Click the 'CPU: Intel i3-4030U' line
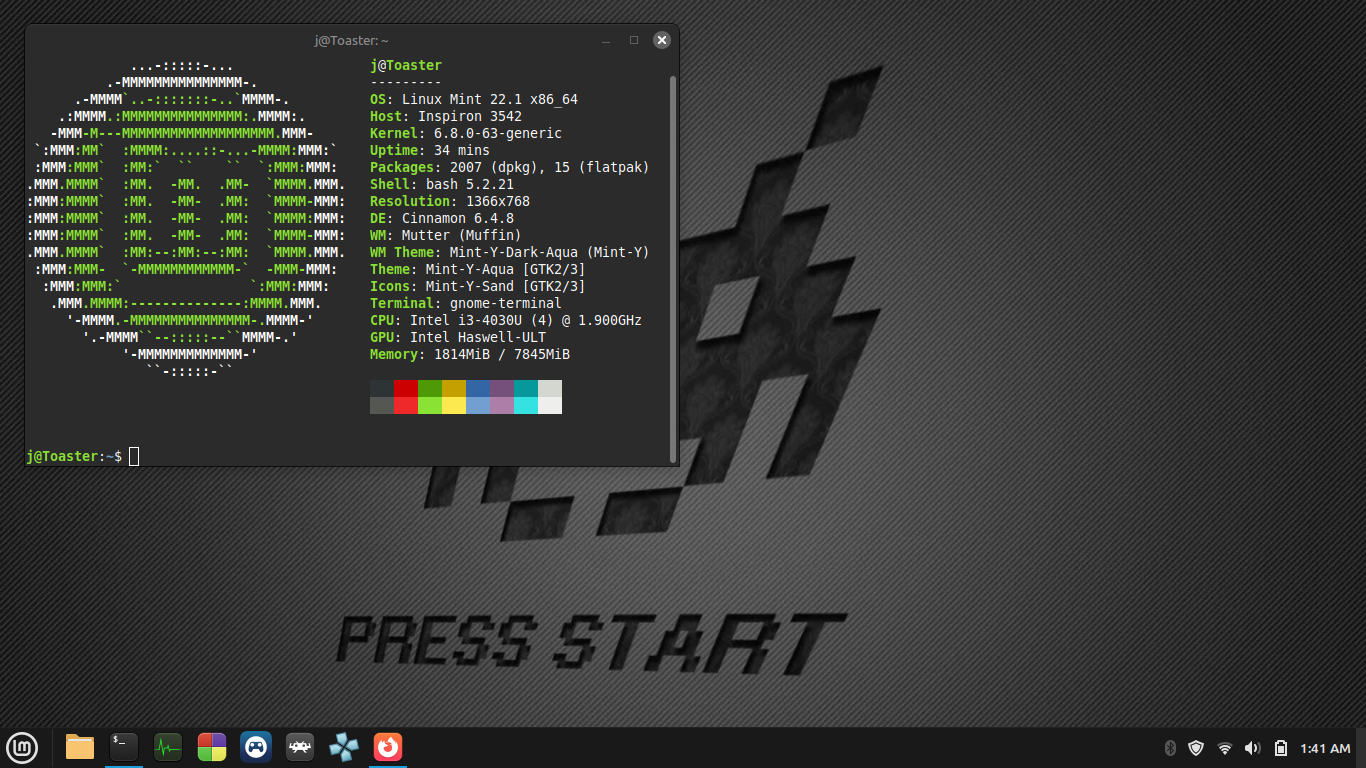1366x768 pixels. 506,320
